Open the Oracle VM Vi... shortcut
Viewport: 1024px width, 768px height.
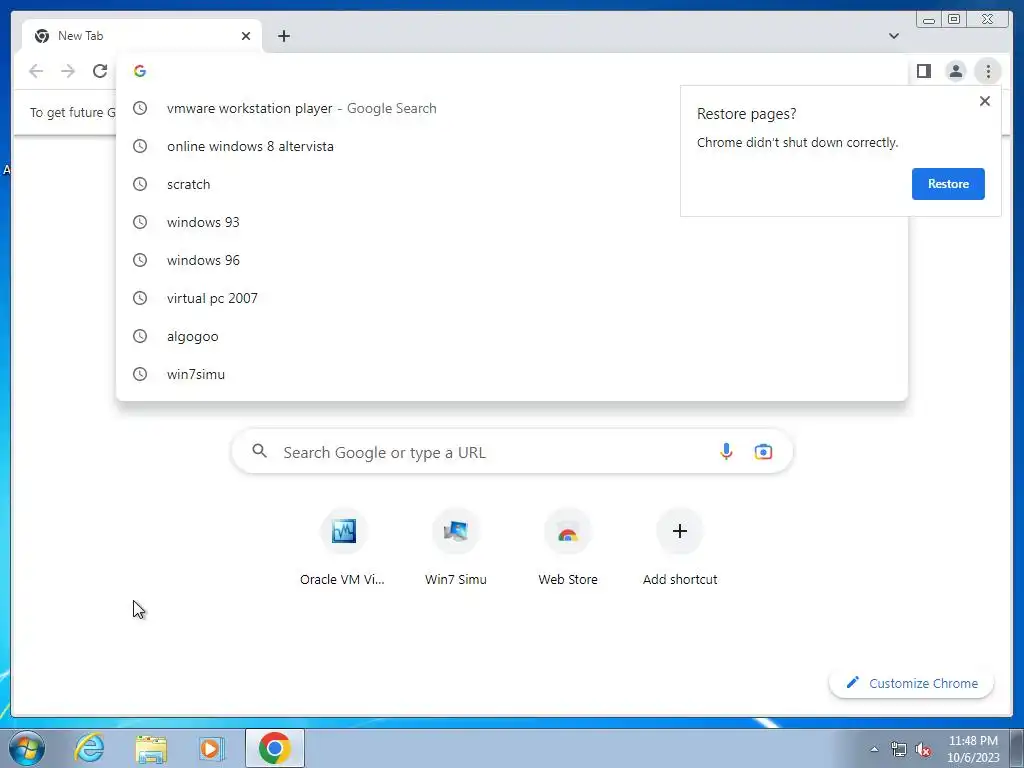343,547
